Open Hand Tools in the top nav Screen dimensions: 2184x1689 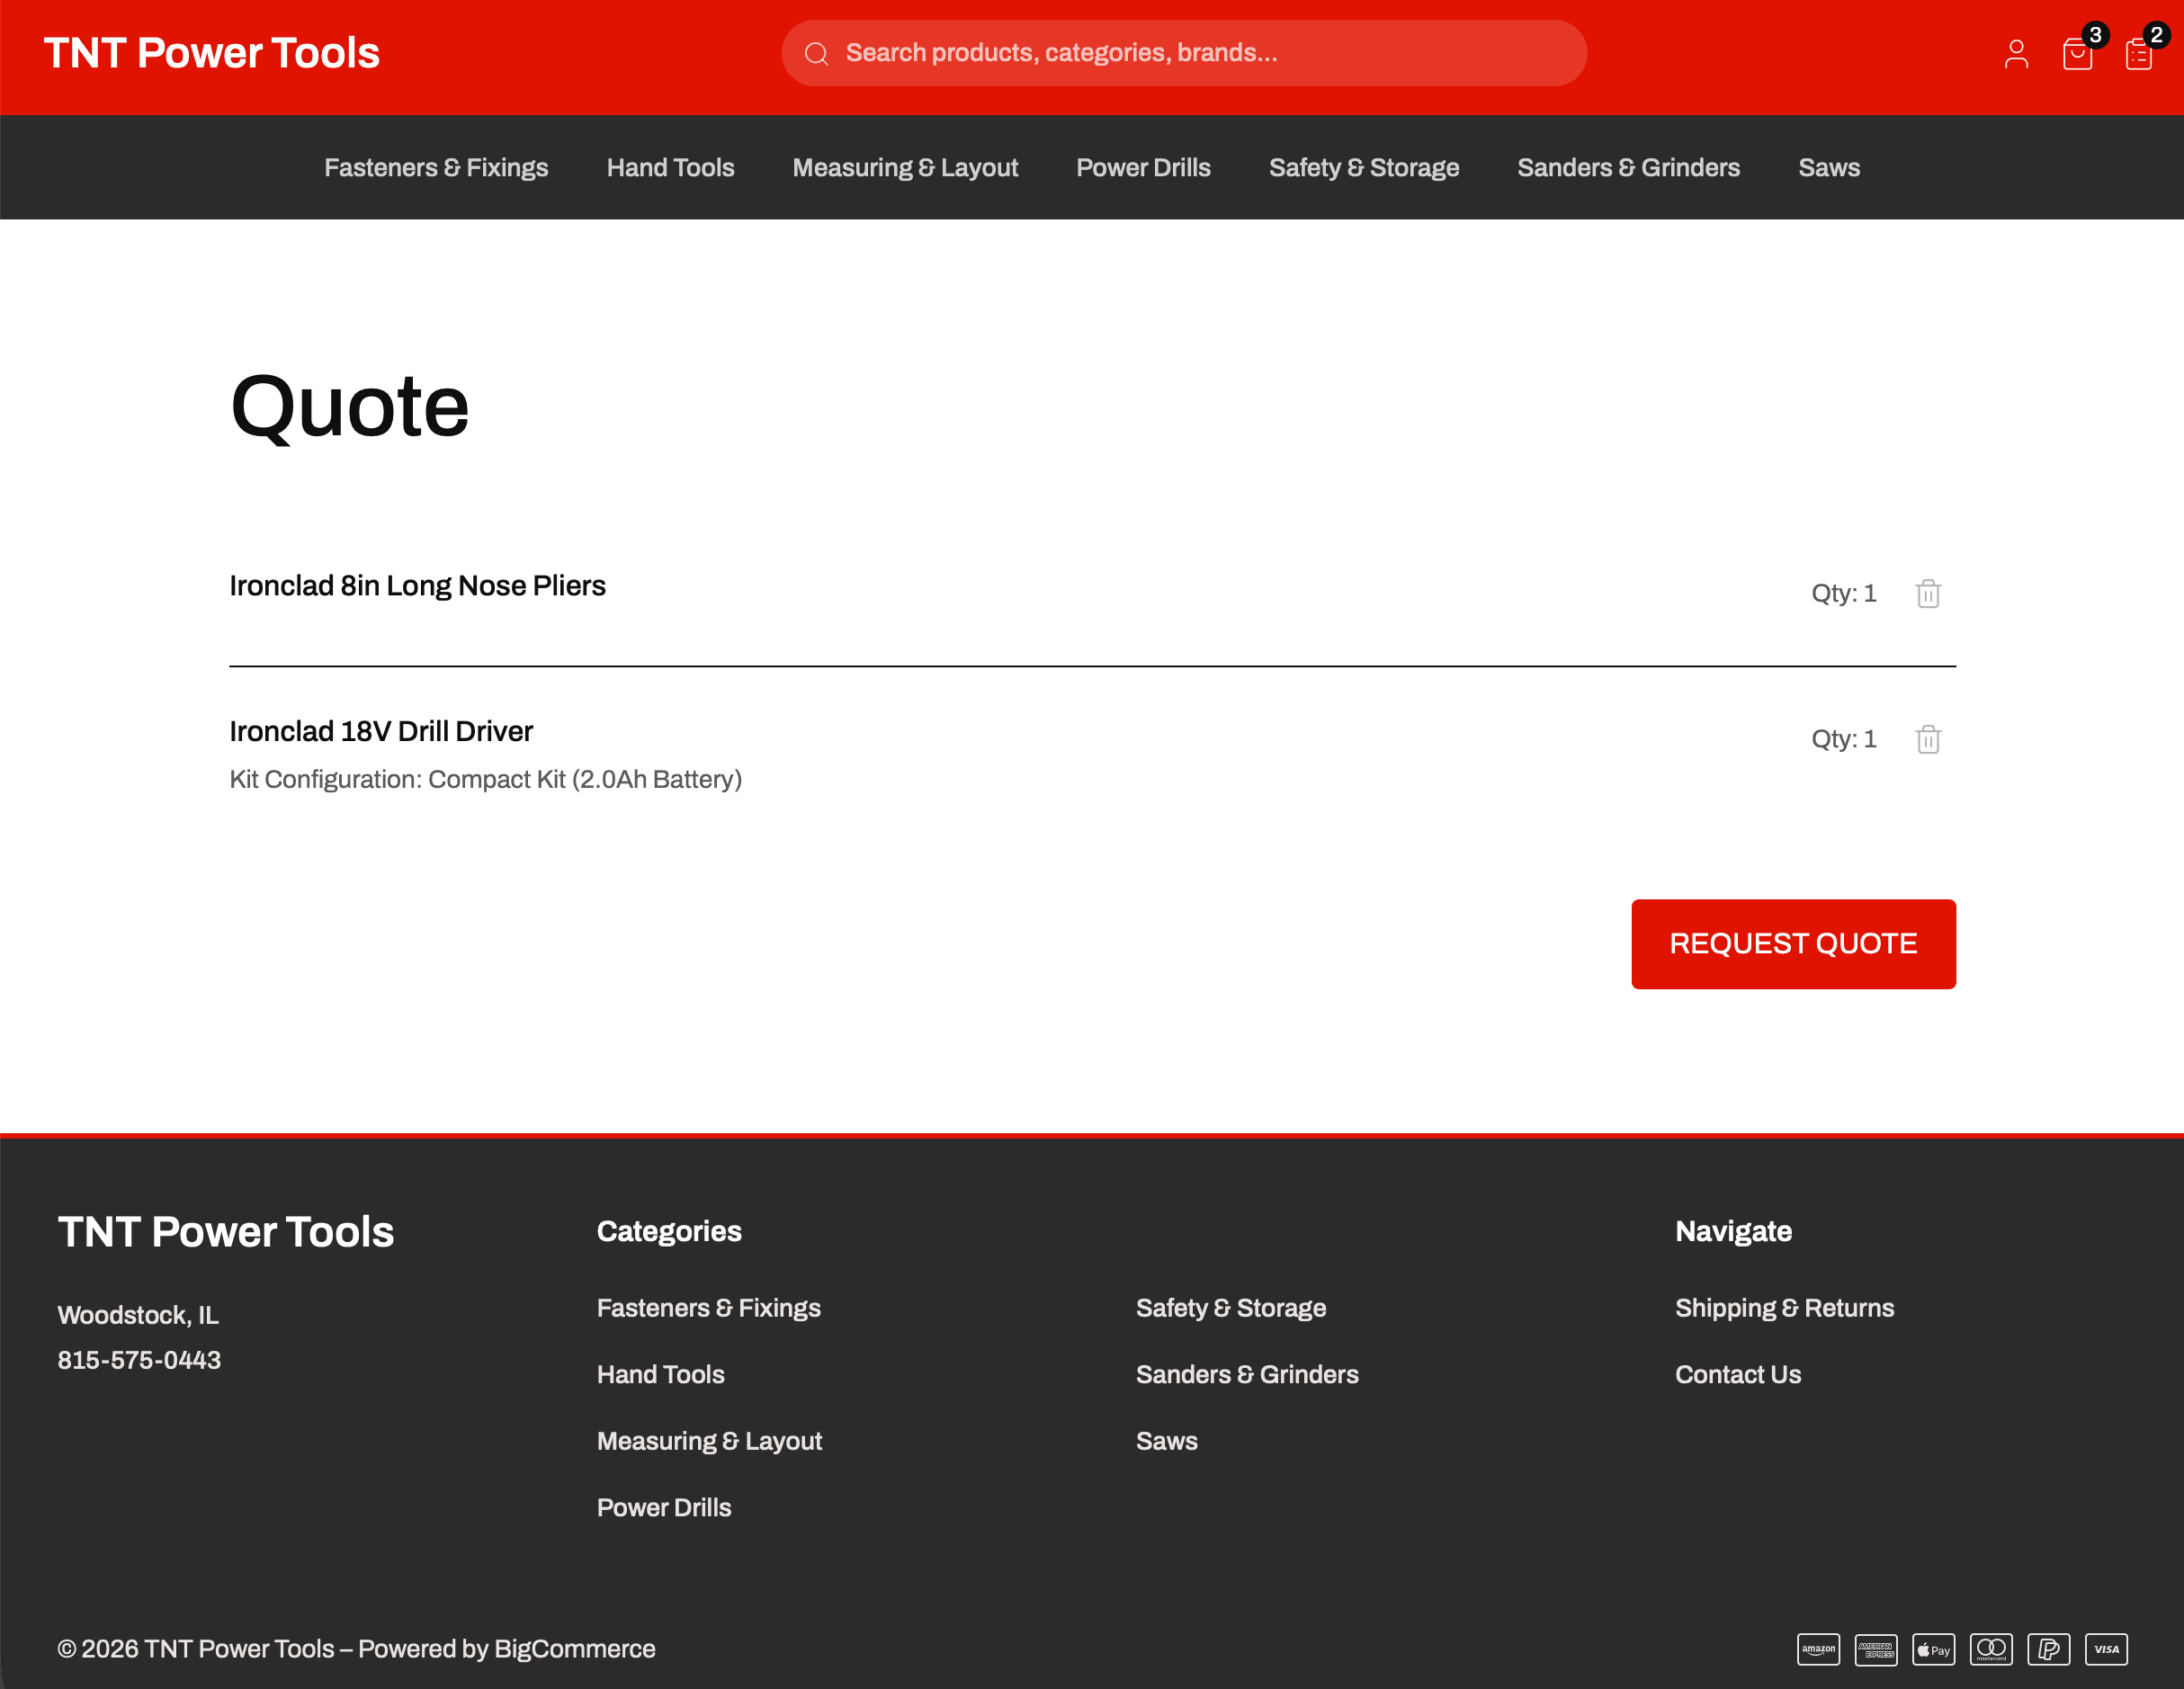tap(670, 167)
